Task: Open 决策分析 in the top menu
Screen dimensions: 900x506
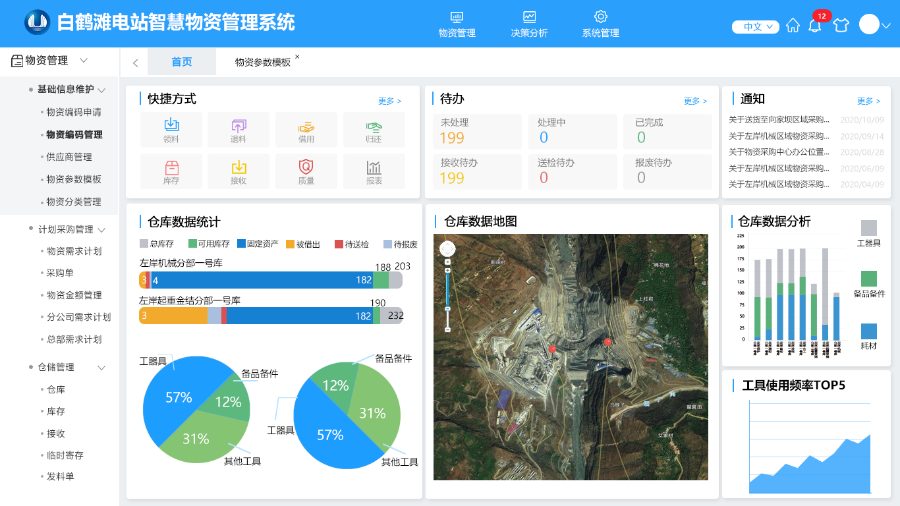Action: click(529, 24)
